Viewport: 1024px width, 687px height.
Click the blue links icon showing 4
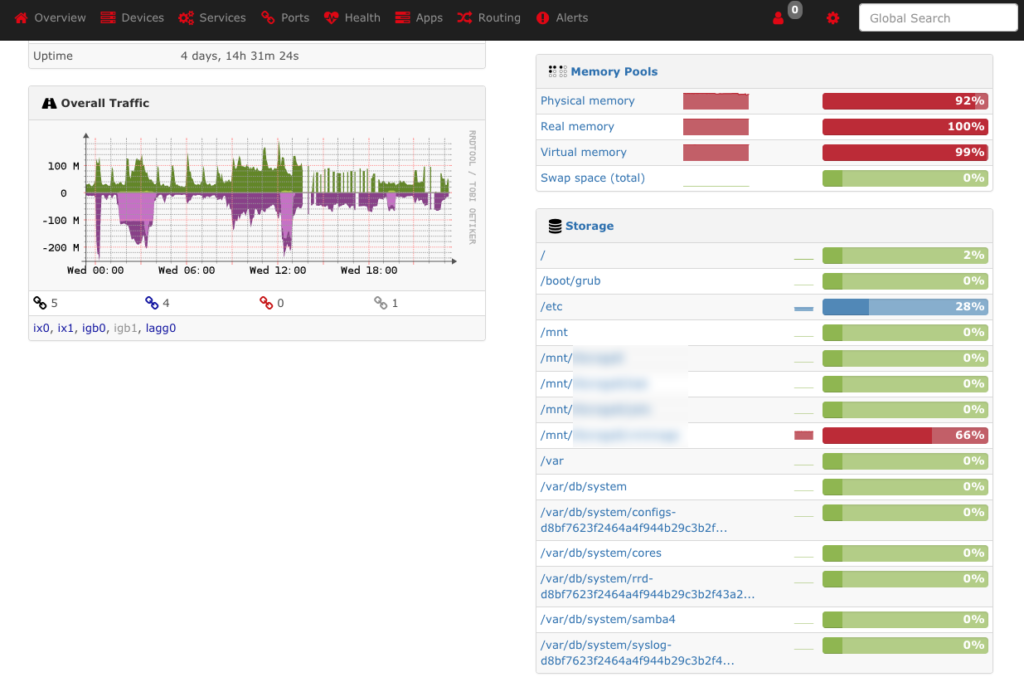pos(152,303)
